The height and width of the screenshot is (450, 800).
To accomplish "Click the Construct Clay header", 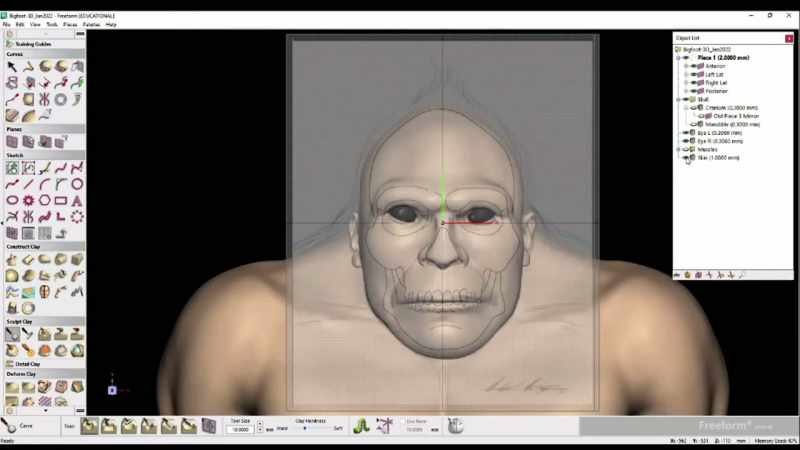I will 45,246.
